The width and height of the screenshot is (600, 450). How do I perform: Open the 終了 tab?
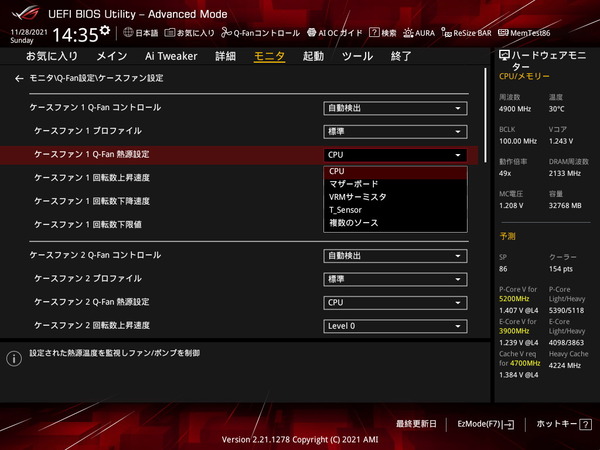(401, 56)
